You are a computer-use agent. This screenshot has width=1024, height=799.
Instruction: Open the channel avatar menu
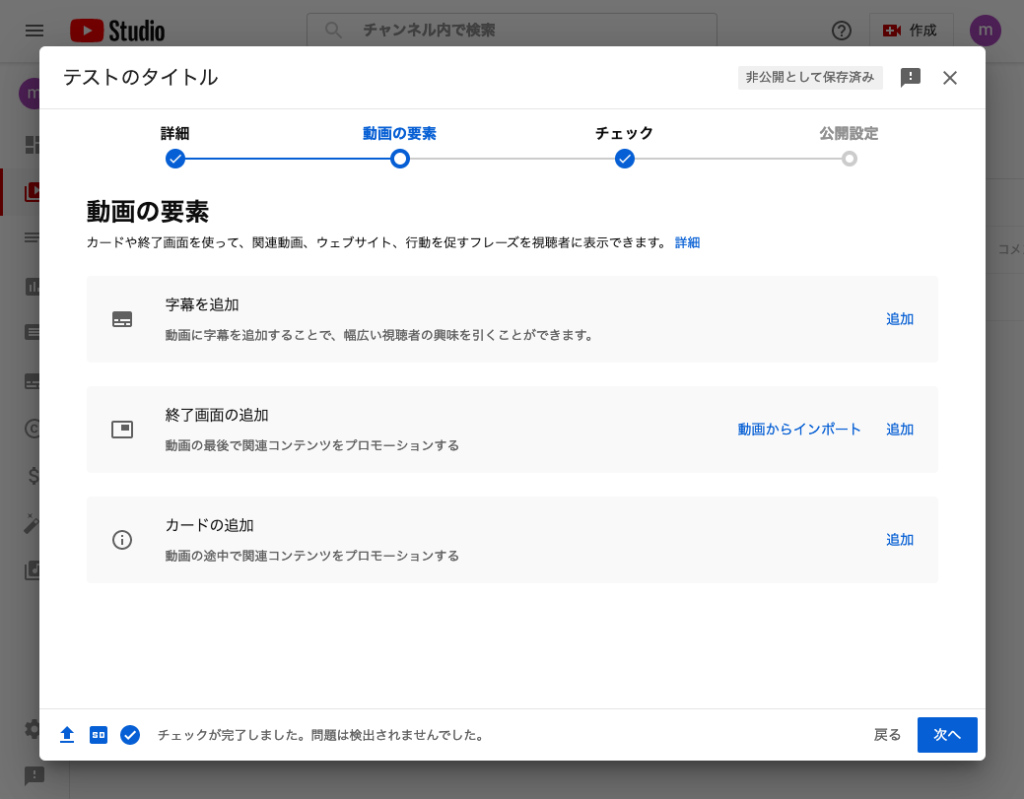click(985, 30)
